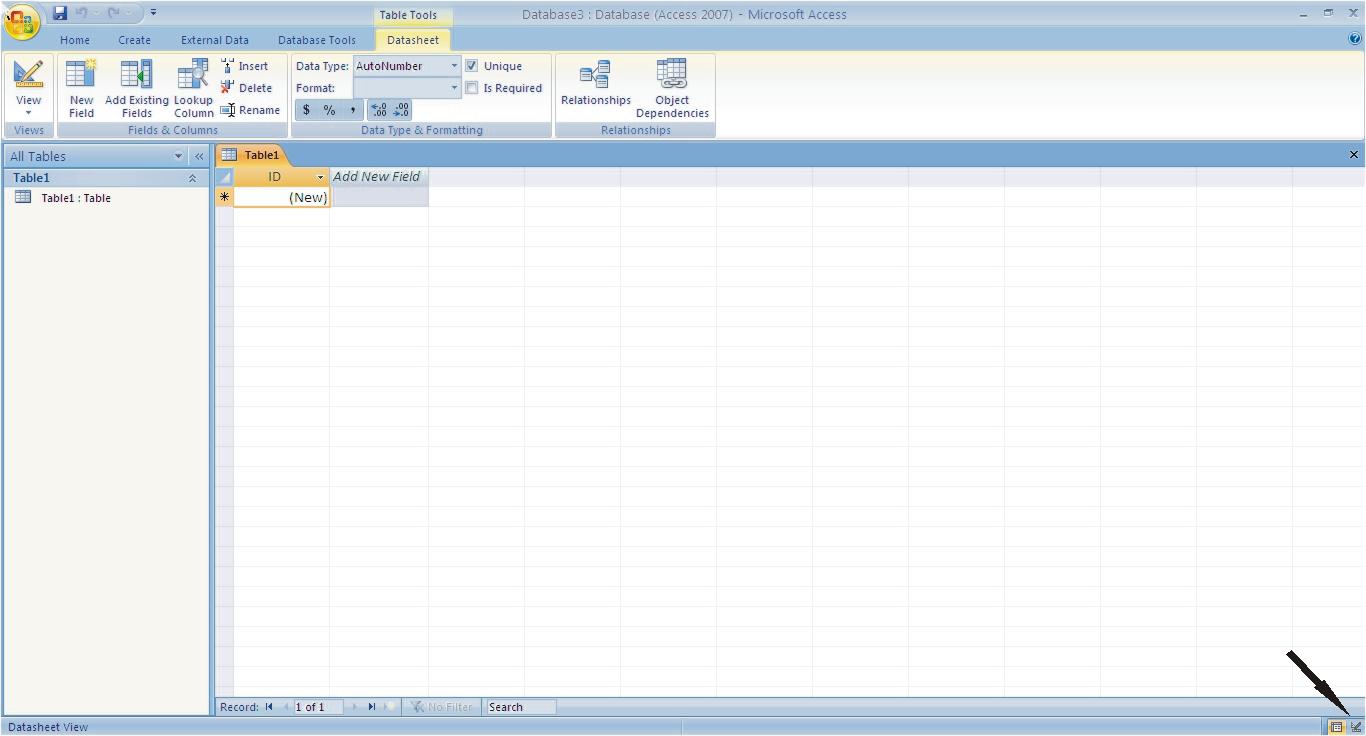Open the Data Type combo box showing AutoNumber

(x=407, y=66)
